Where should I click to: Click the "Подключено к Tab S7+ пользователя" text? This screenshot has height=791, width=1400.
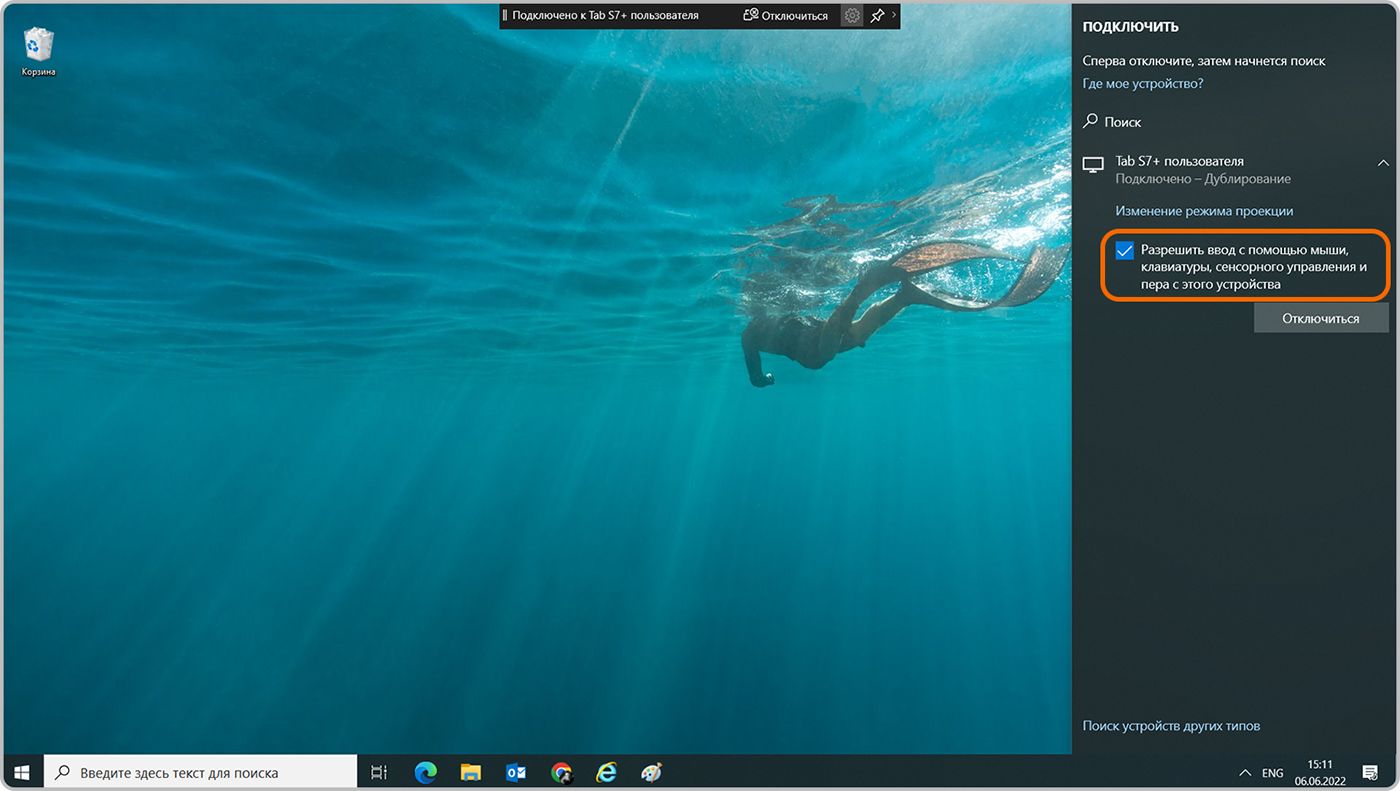coord(605,16)
